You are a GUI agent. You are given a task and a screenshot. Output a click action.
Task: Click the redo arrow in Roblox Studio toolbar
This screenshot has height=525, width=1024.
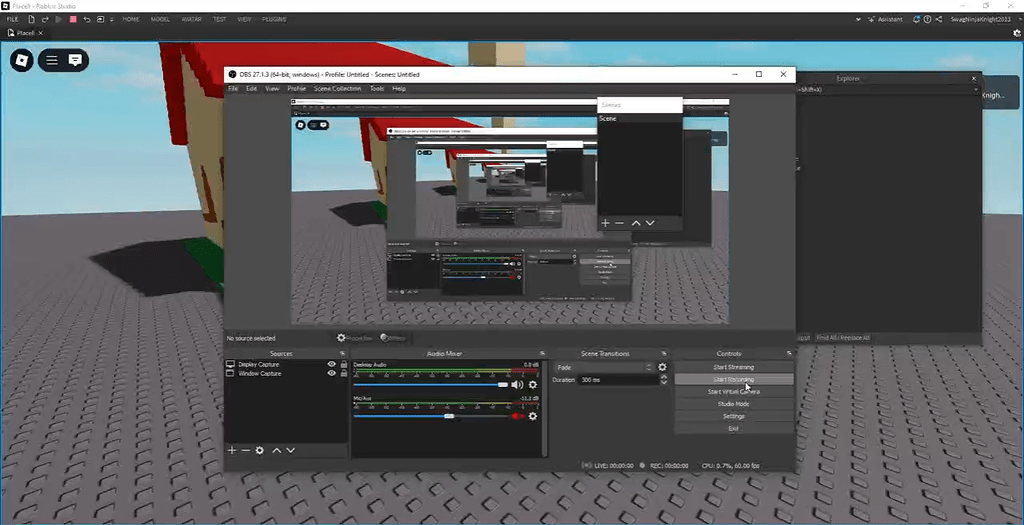coord(45,20)
